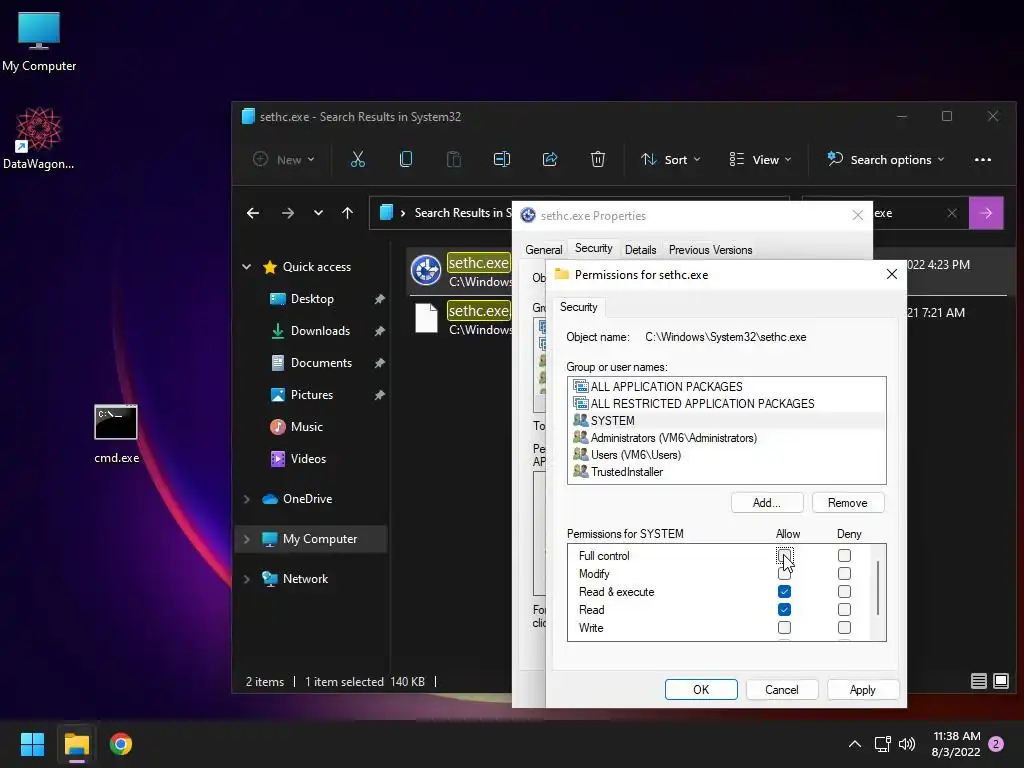Open File Explorer from the taskbar
Viewport: 1024px width, 768px height.
pyautogui.click(x=76, y=744)
